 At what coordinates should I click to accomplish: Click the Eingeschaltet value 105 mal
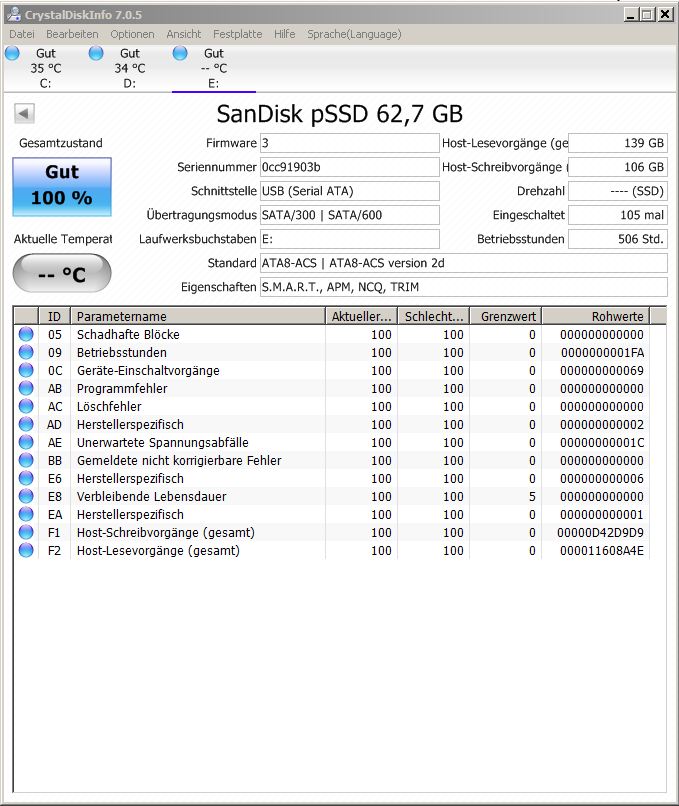(618, 215)
